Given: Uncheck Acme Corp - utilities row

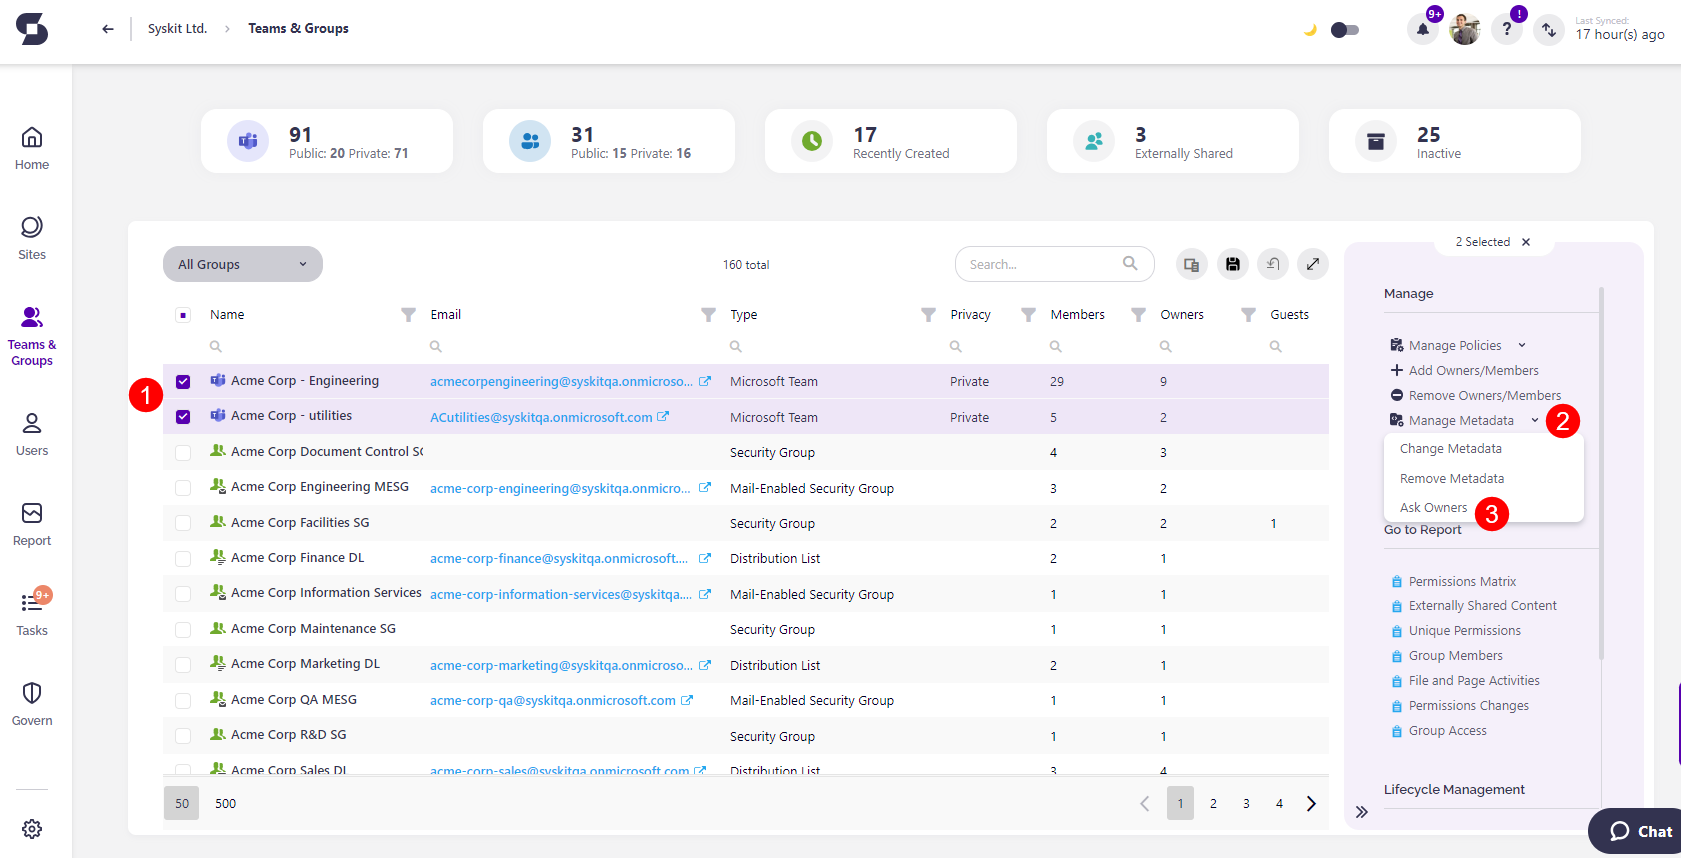Looking at the screenshot, I should [183, 417].
